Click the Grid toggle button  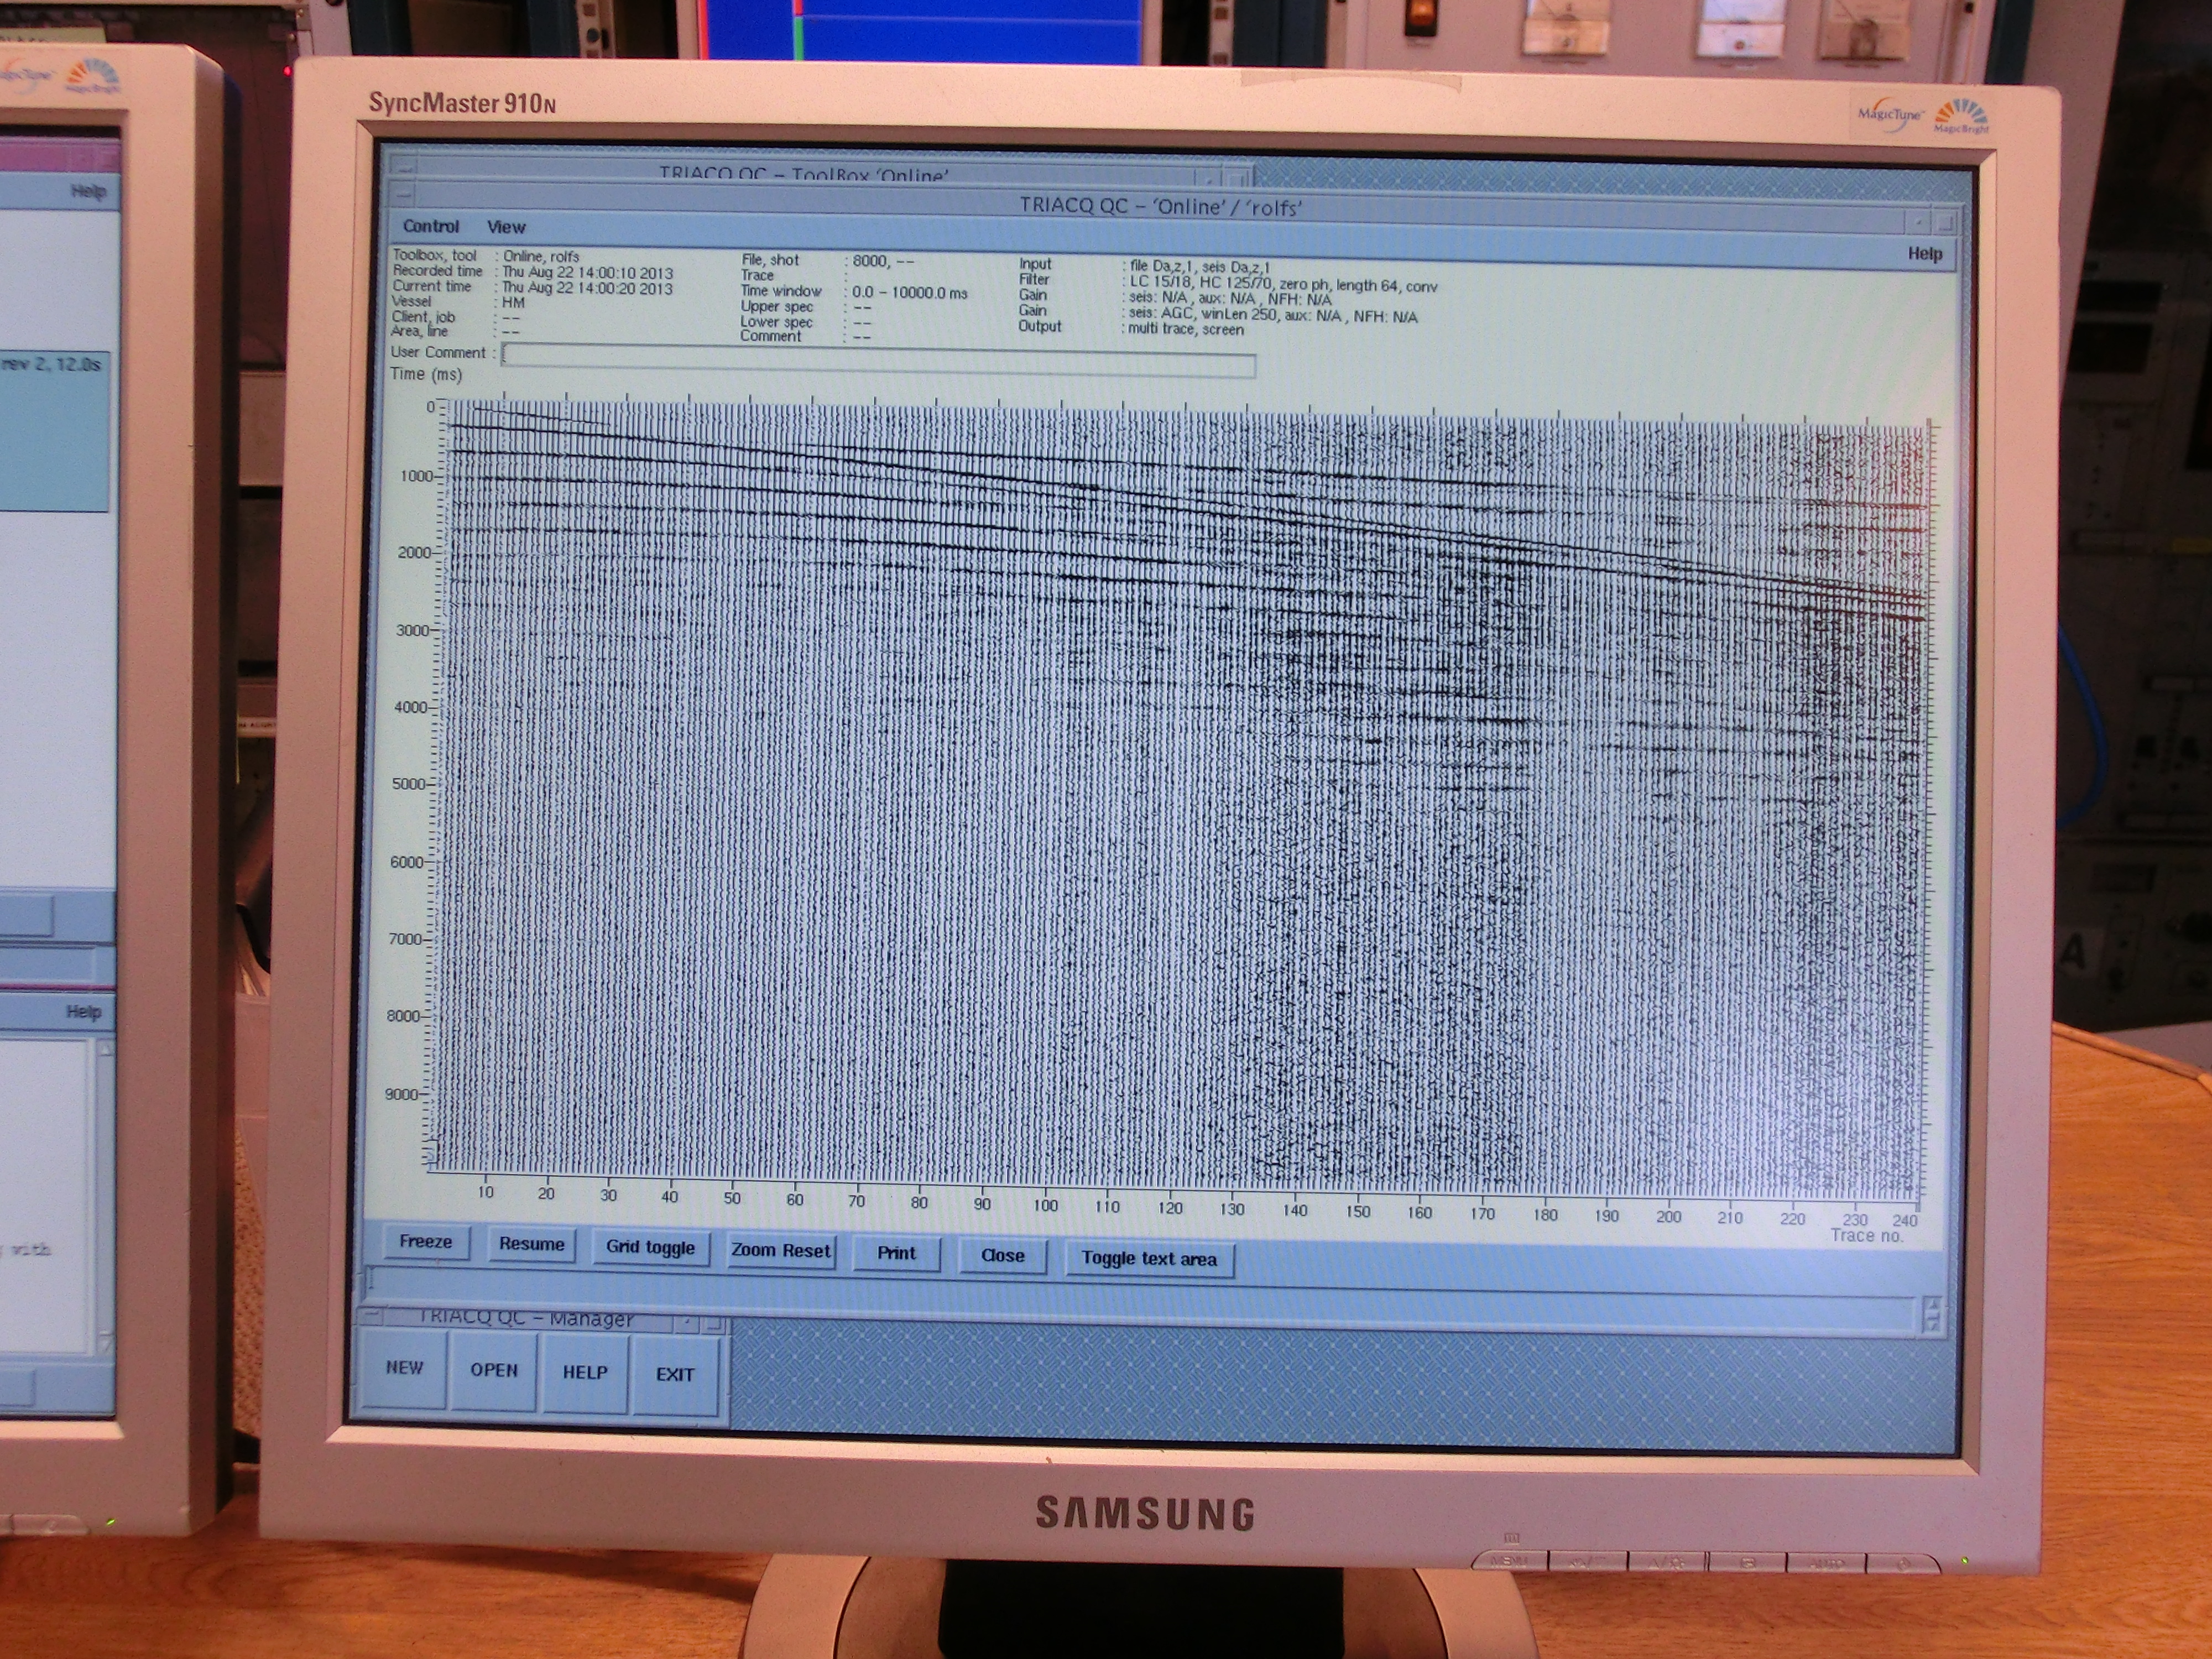(x=650, y=1247)
